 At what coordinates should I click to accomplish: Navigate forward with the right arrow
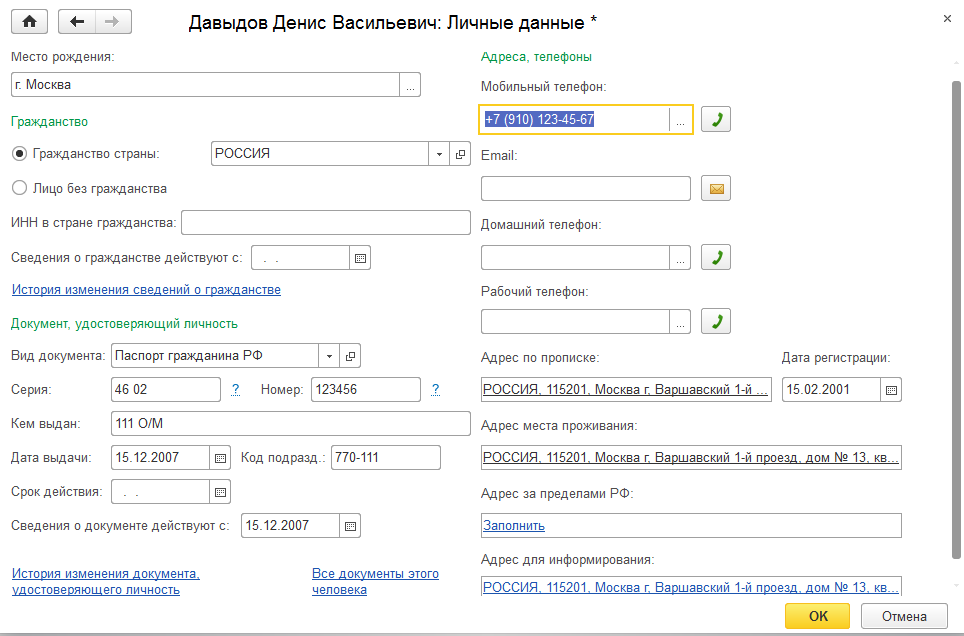pos(113,22)
